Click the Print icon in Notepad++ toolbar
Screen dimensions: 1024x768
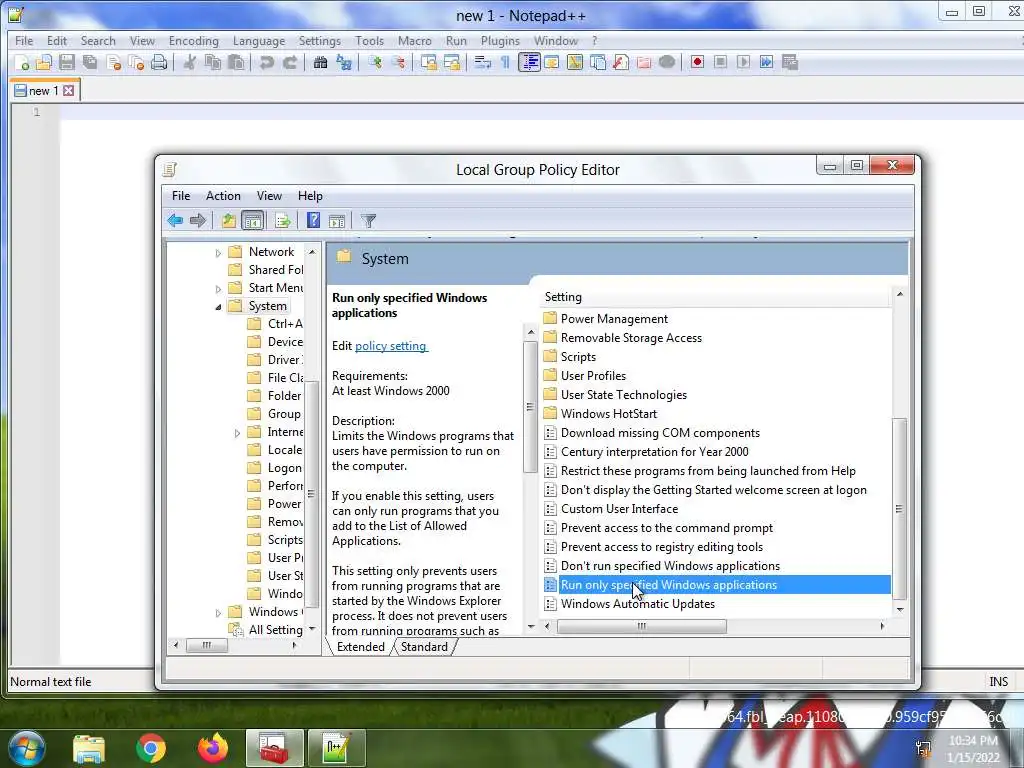(x=159, y=63)
